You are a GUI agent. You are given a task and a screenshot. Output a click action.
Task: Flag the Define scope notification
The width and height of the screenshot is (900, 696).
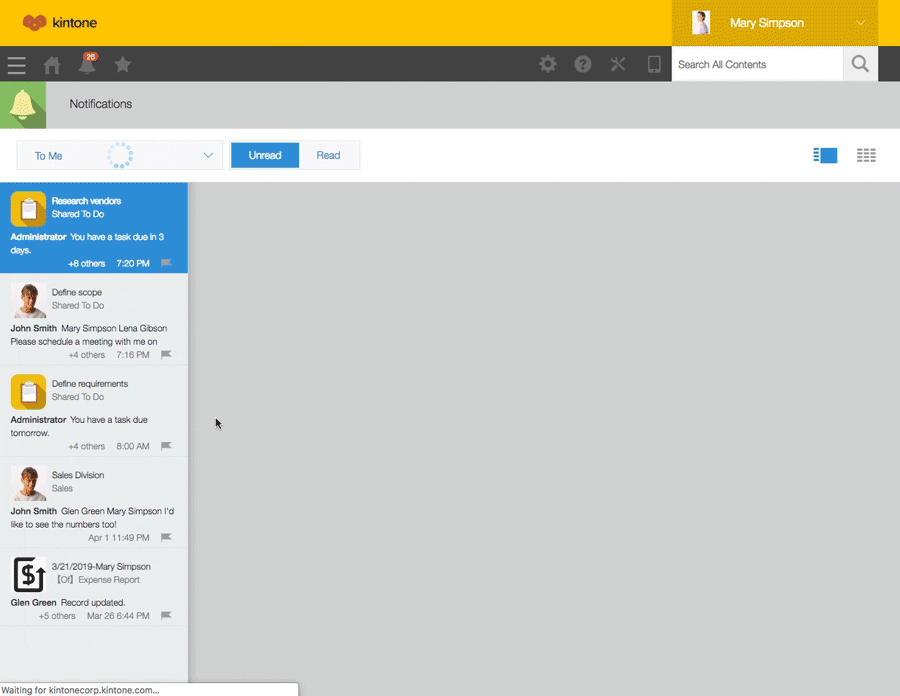[166, 355]
